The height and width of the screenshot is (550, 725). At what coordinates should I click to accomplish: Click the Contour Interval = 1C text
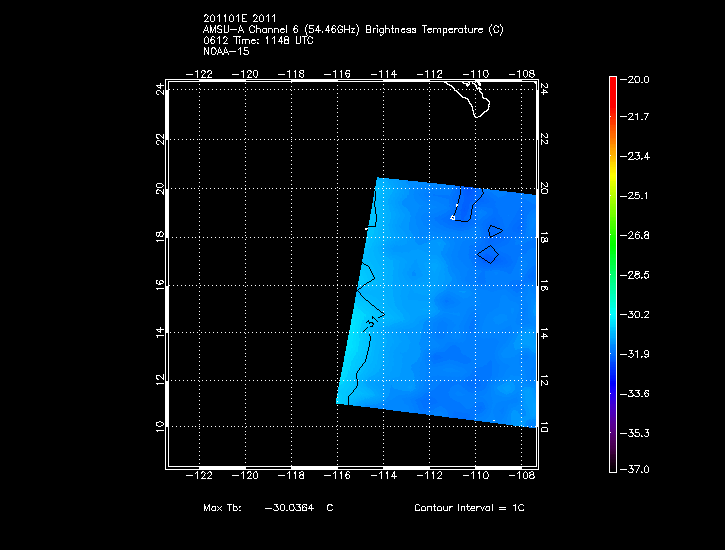tap(468, 508)
